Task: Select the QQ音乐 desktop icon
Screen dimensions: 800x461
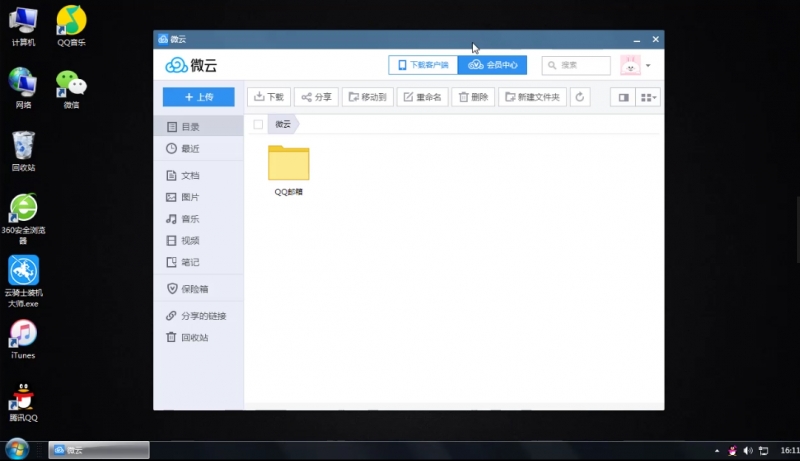Action: [71, 26]
